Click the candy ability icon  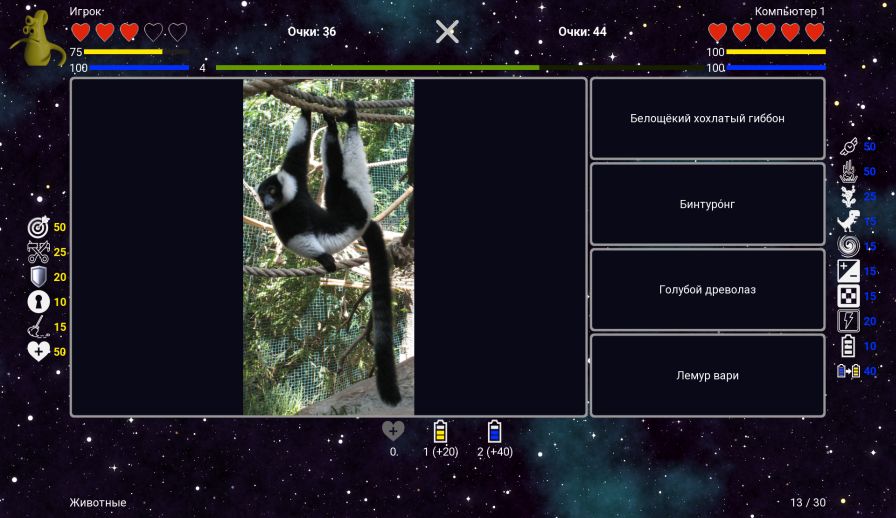tap(848, 146)
